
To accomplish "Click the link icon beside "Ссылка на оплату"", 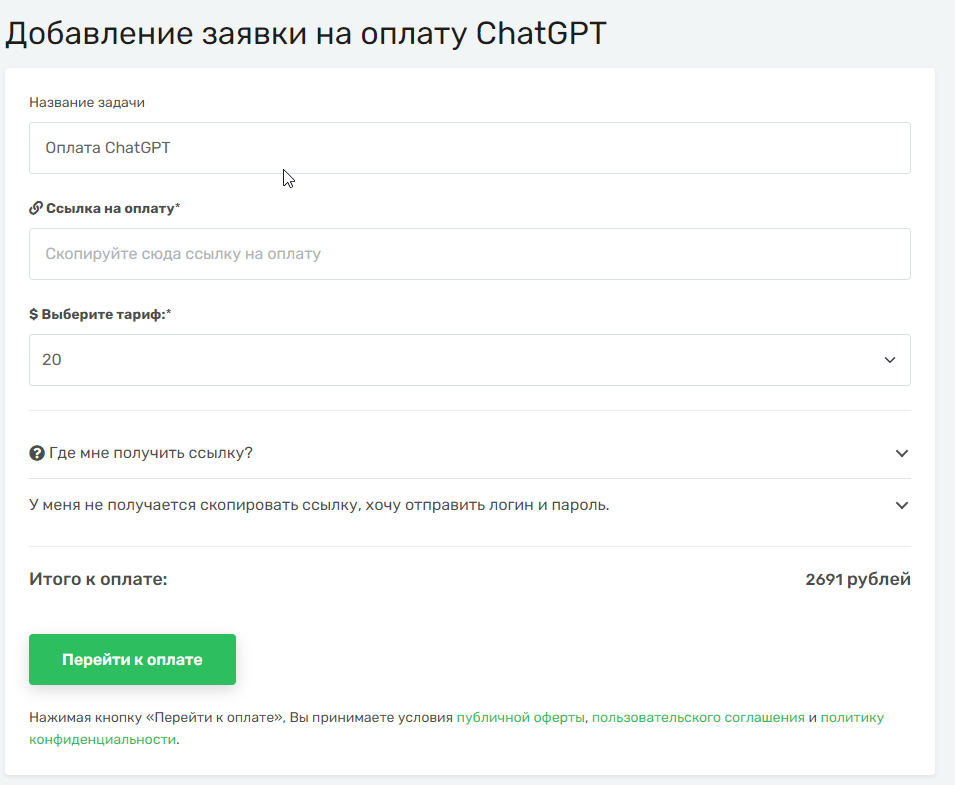I will 36,208.
